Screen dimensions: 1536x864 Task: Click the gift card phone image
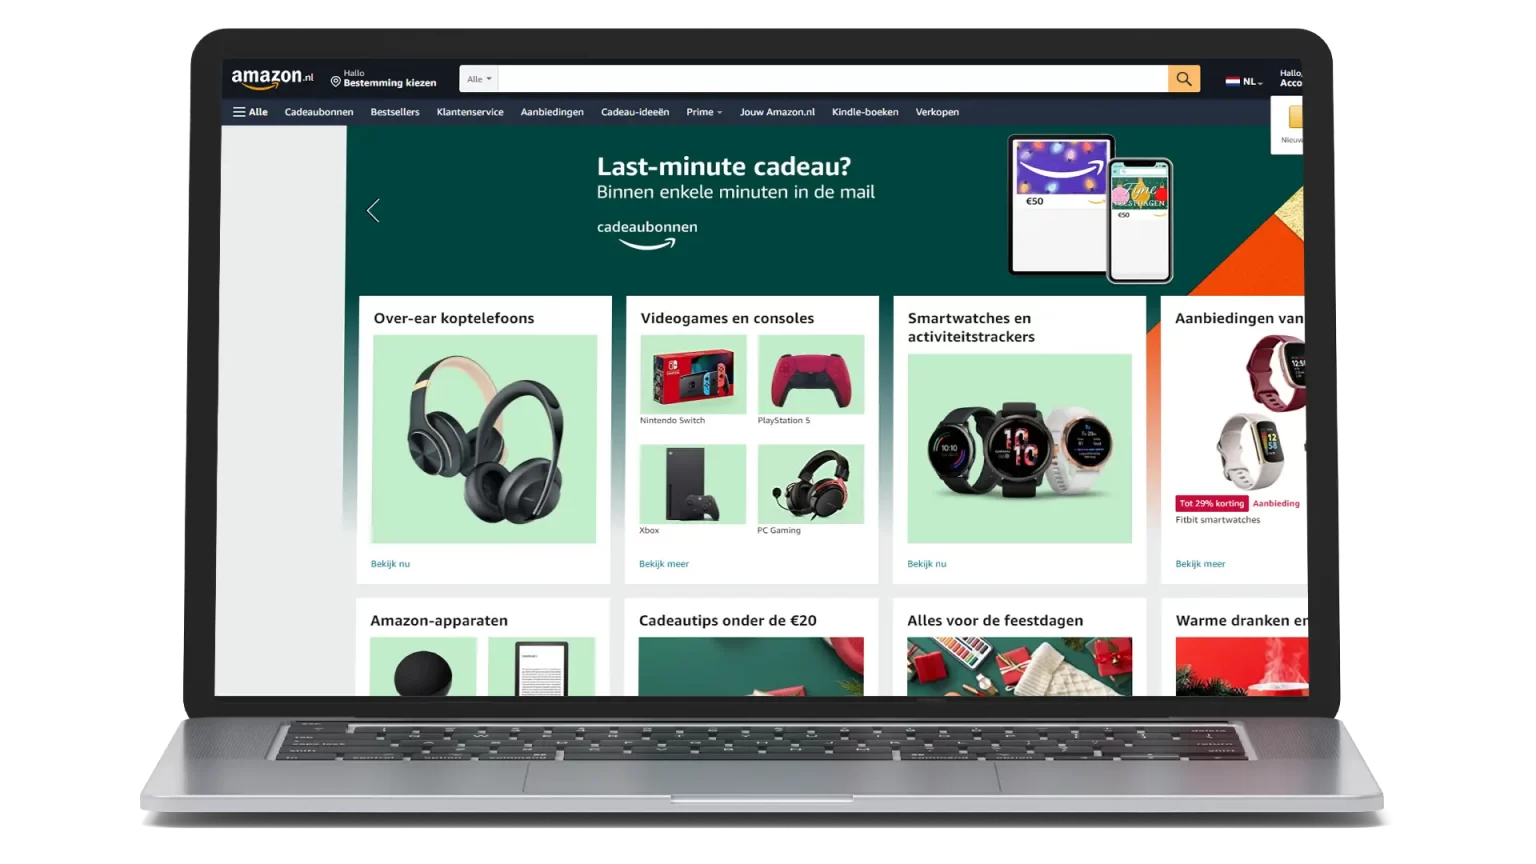point(1140,220)
